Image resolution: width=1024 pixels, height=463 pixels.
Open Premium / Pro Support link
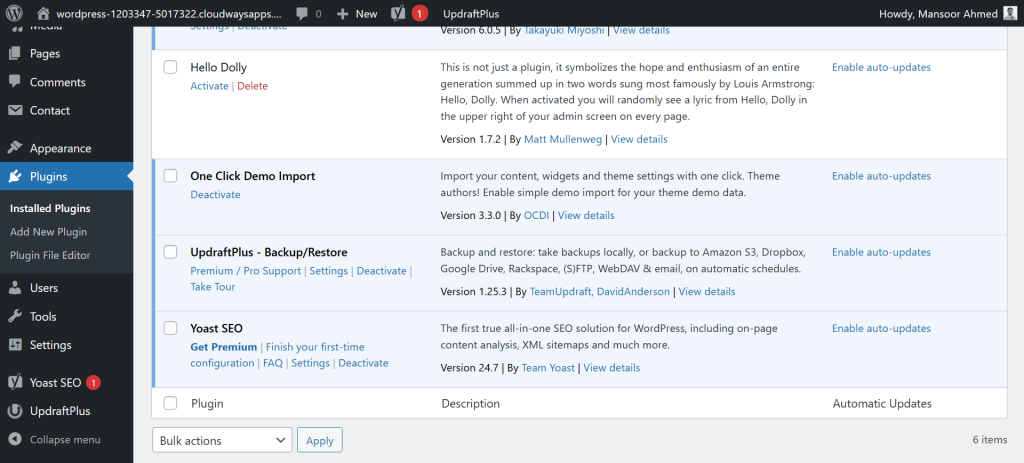246,270
